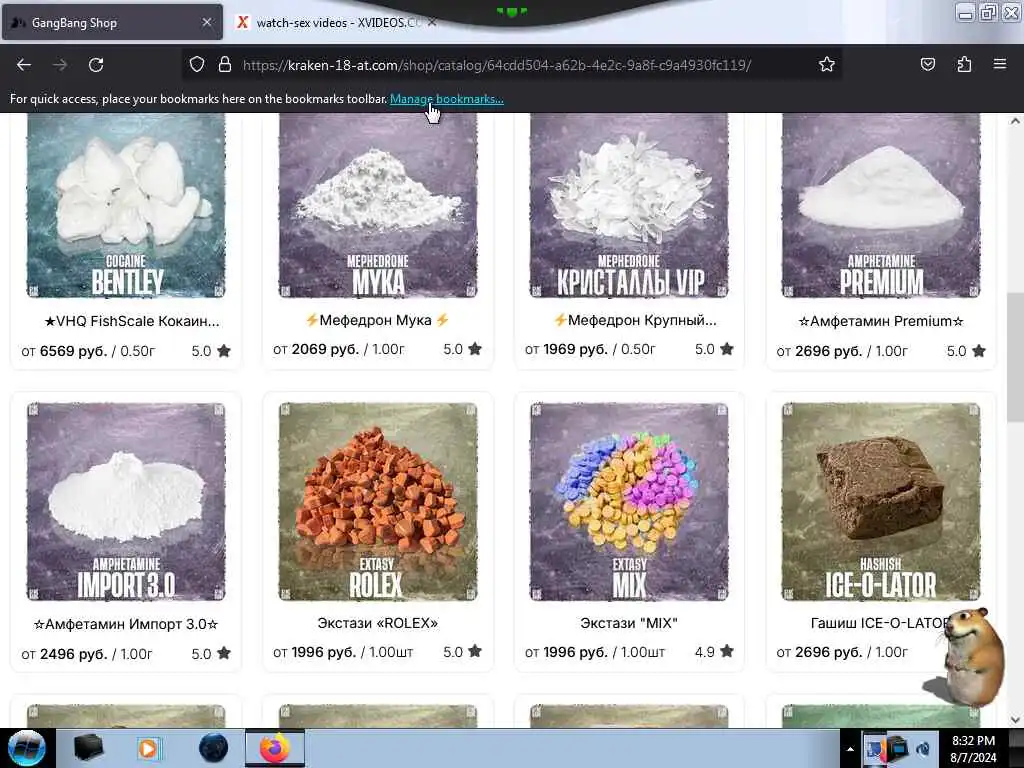
Task: Open the Мука product image
Action: point(377,205)
